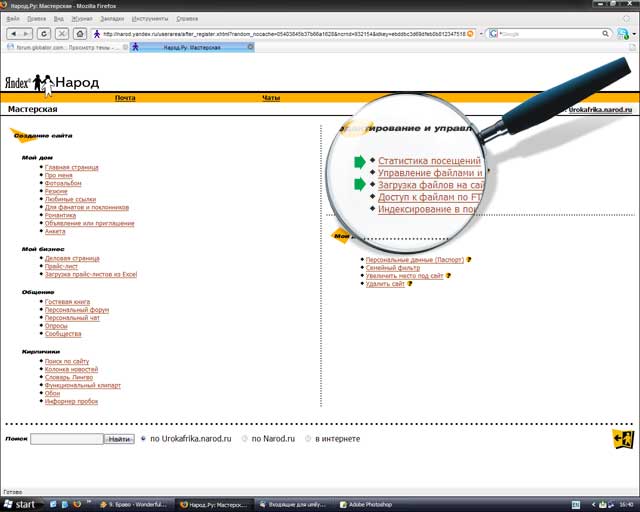Reload the page with the refresh icon
Screen dimensions: 640x512
coord(44,34)
